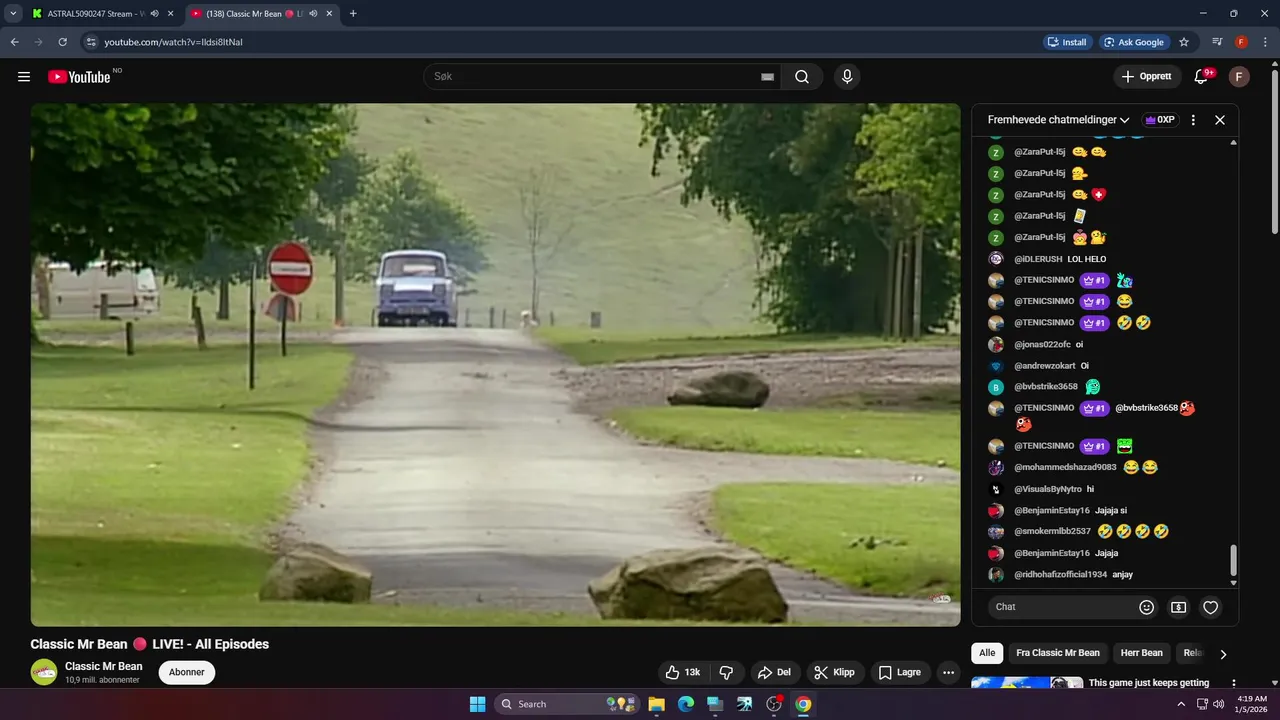Select the Fra Classic Mr Bean chip
Screen dimensions: 1280x720
tap(1058, 653)
